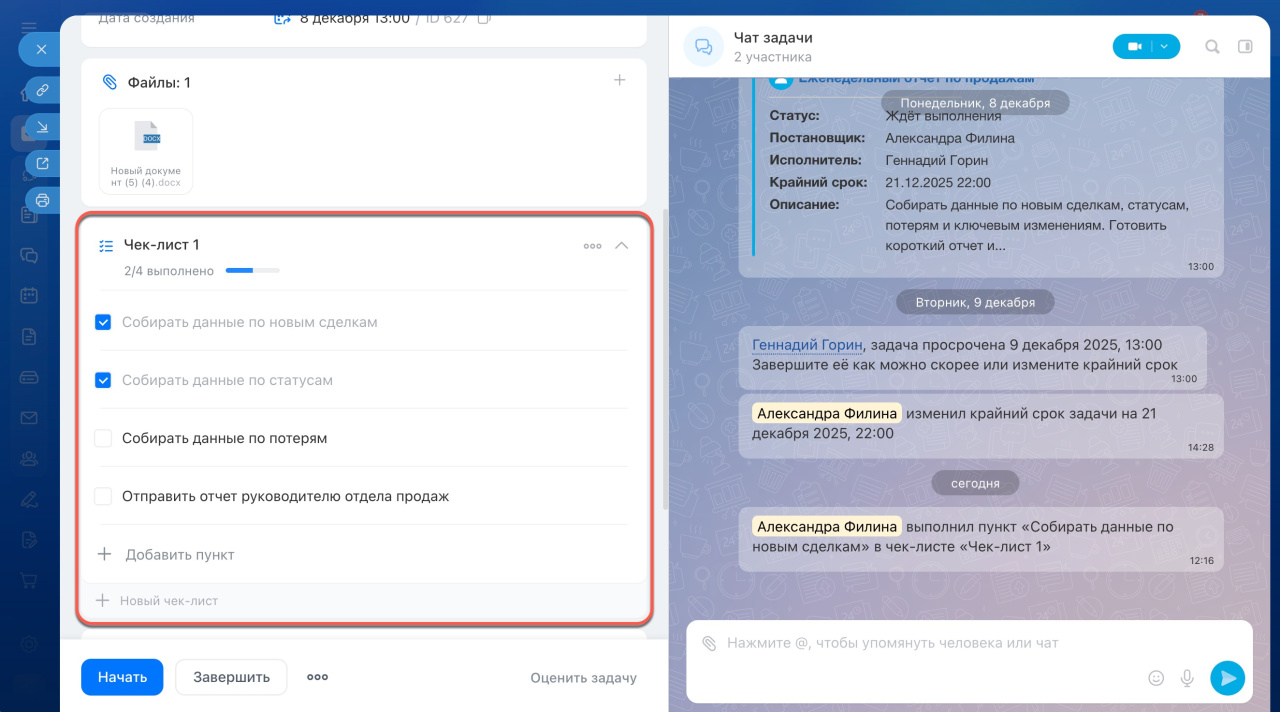This screenshot has width=1280, height=712.
Task: Uncheck "Собирать данные по статусам" item
Action: (103, 380)
